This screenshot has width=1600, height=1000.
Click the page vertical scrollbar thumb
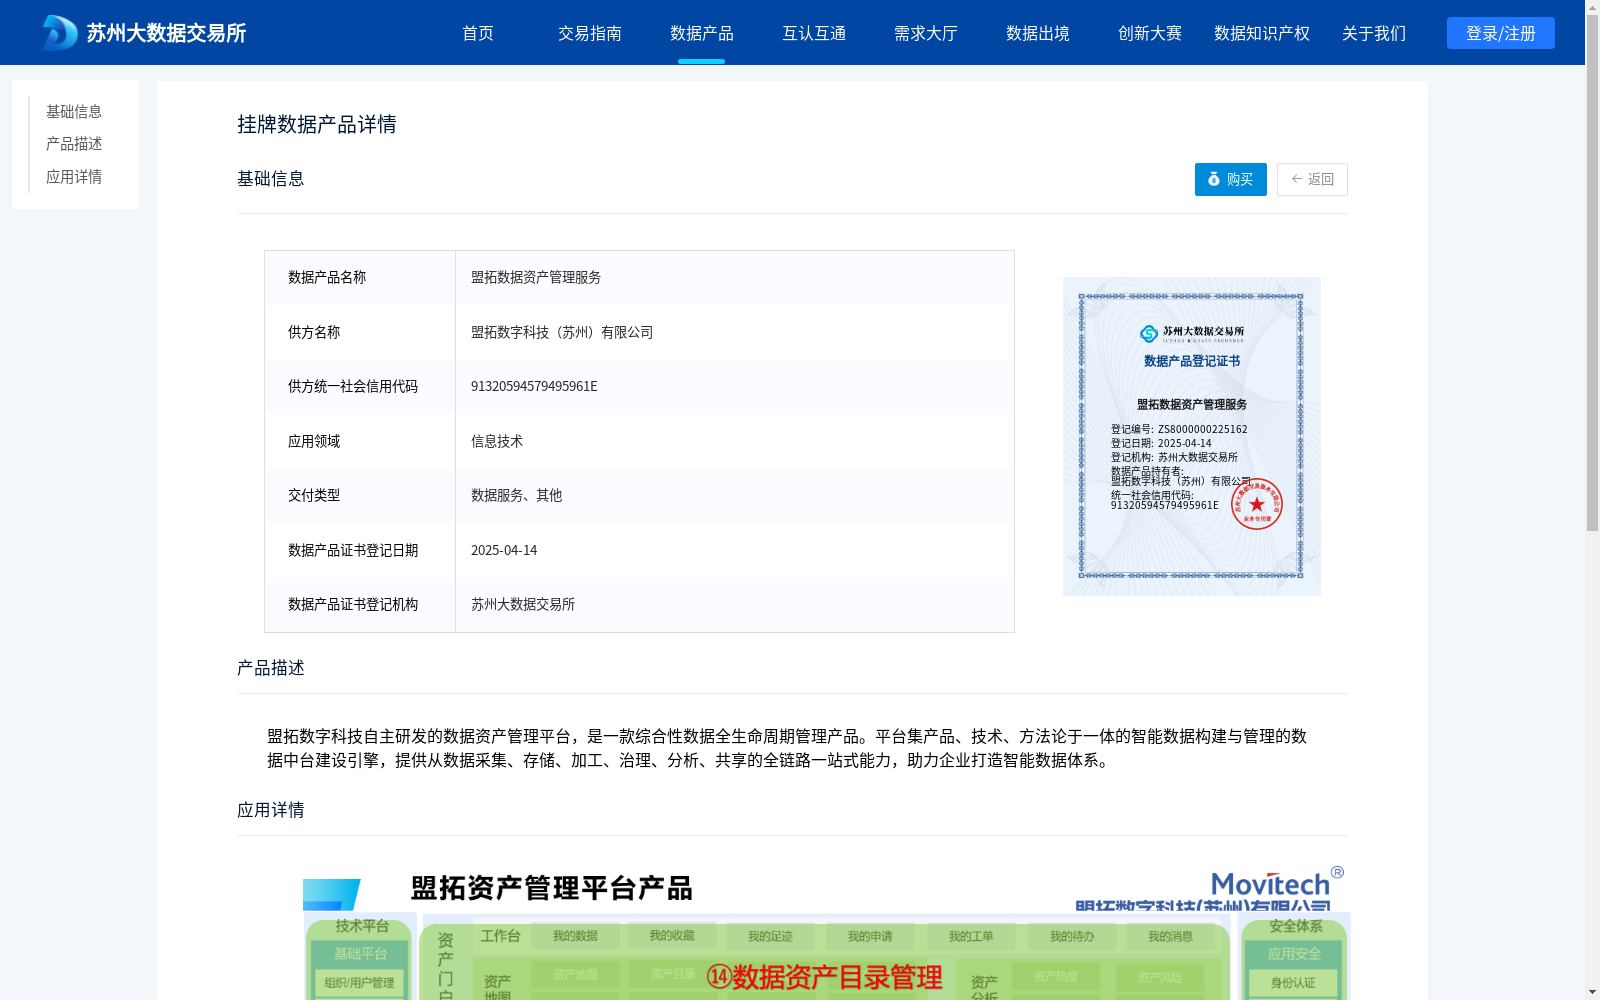coord(1592,273)
